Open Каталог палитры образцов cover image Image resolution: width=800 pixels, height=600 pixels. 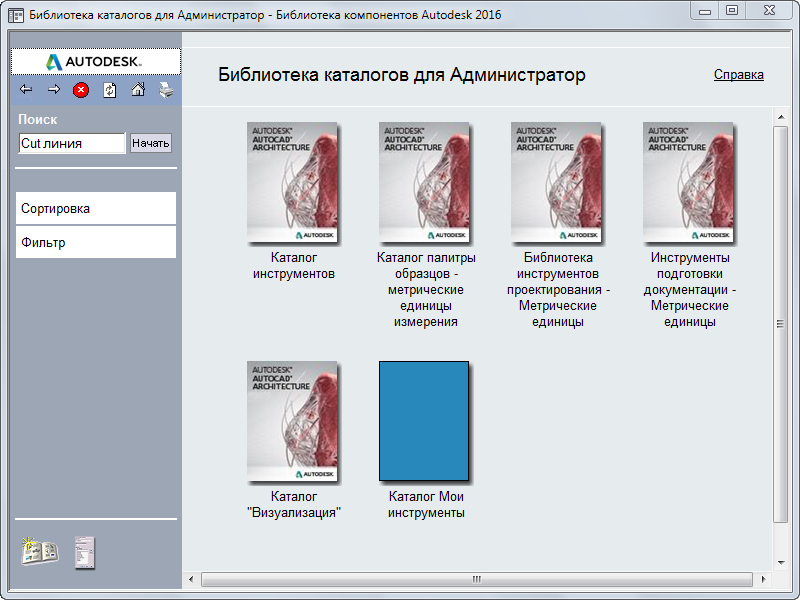(x=424, y=182)
